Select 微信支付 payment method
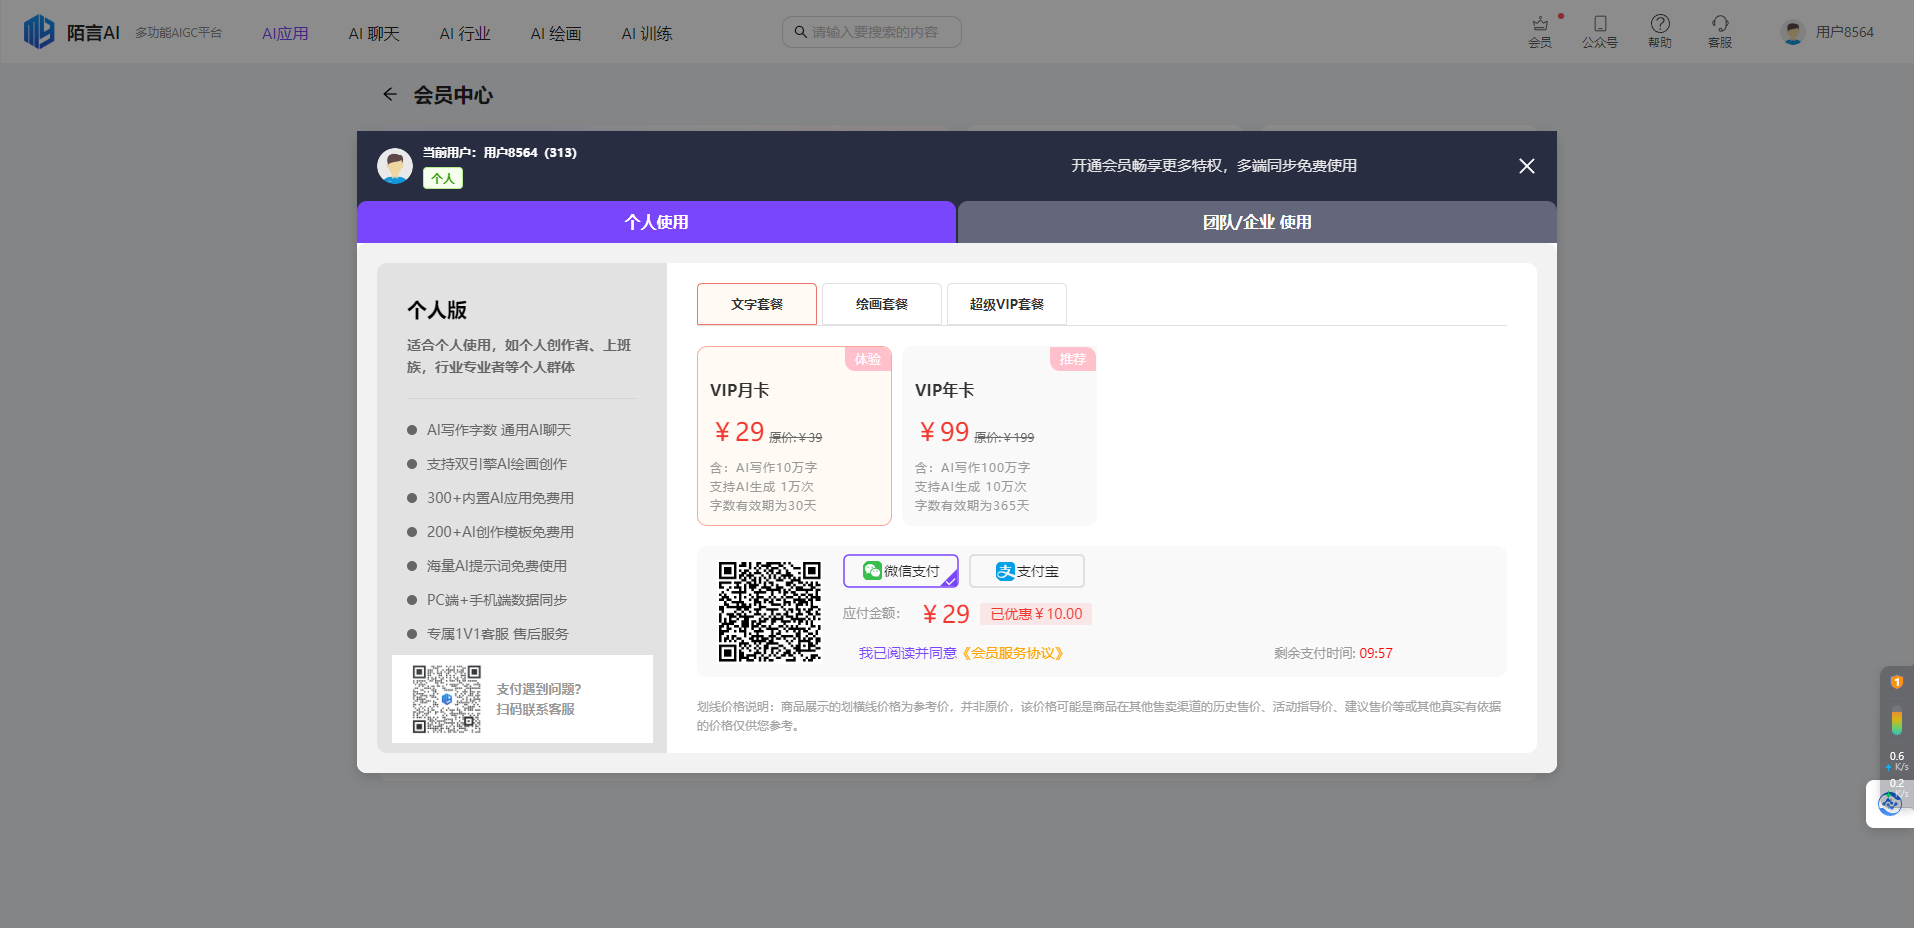This screenshot has height=928, width=1914. point(899,570)
